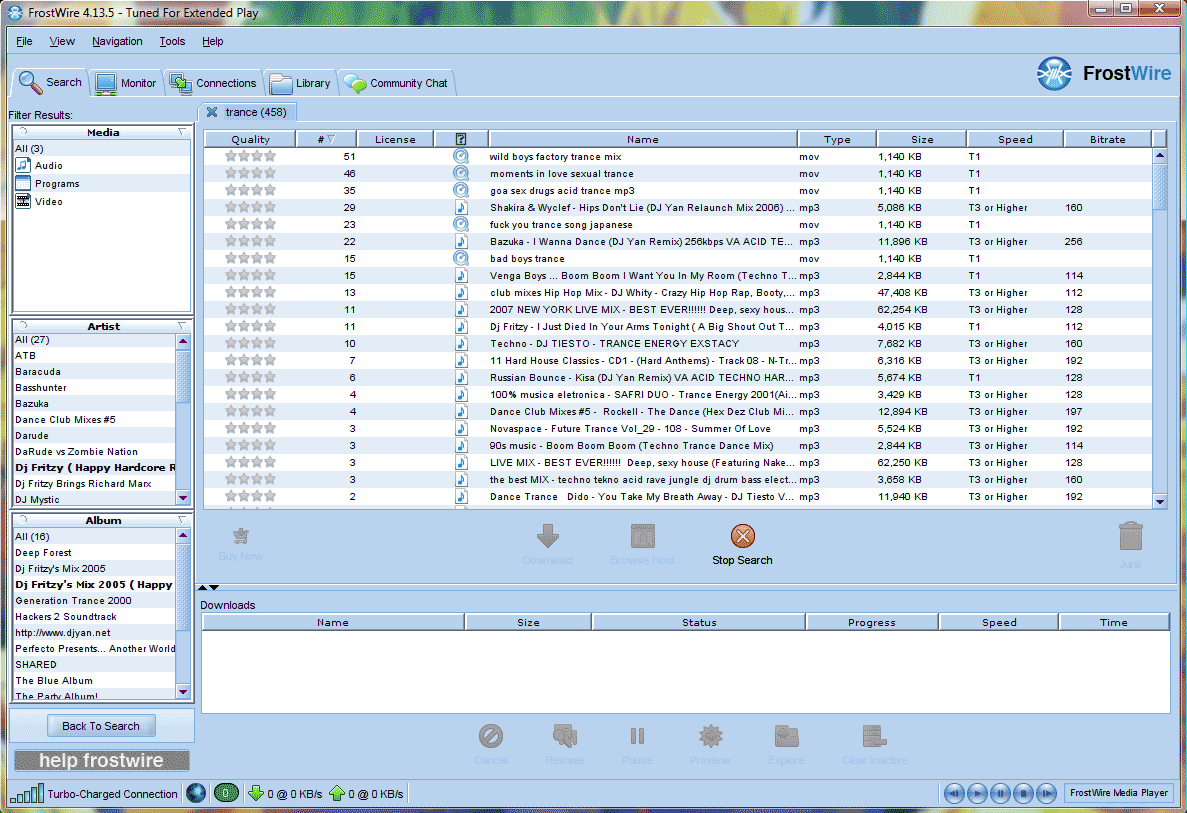Select the Video media filter

(101, 201)
